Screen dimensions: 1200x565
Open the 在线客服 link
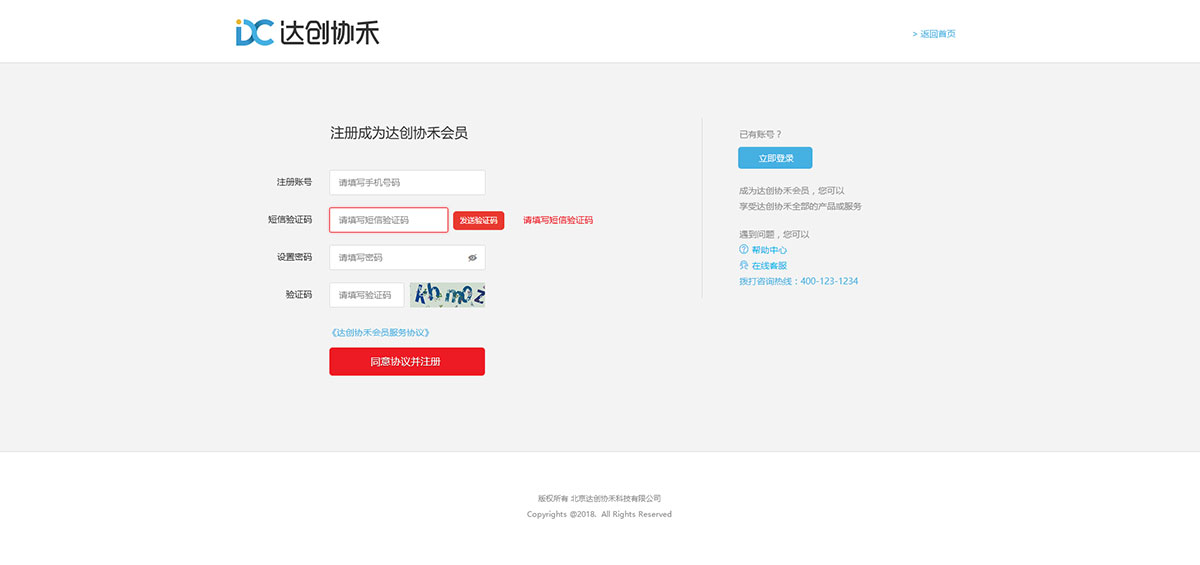(769, 266)
